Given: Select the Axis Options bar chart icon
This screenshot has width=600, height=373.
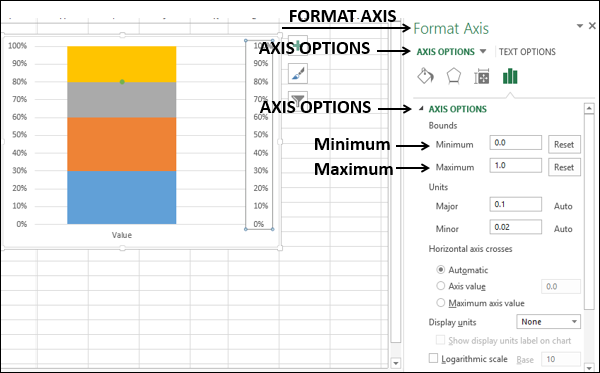Looking at the screenshot, I should (x=510, y=77).
